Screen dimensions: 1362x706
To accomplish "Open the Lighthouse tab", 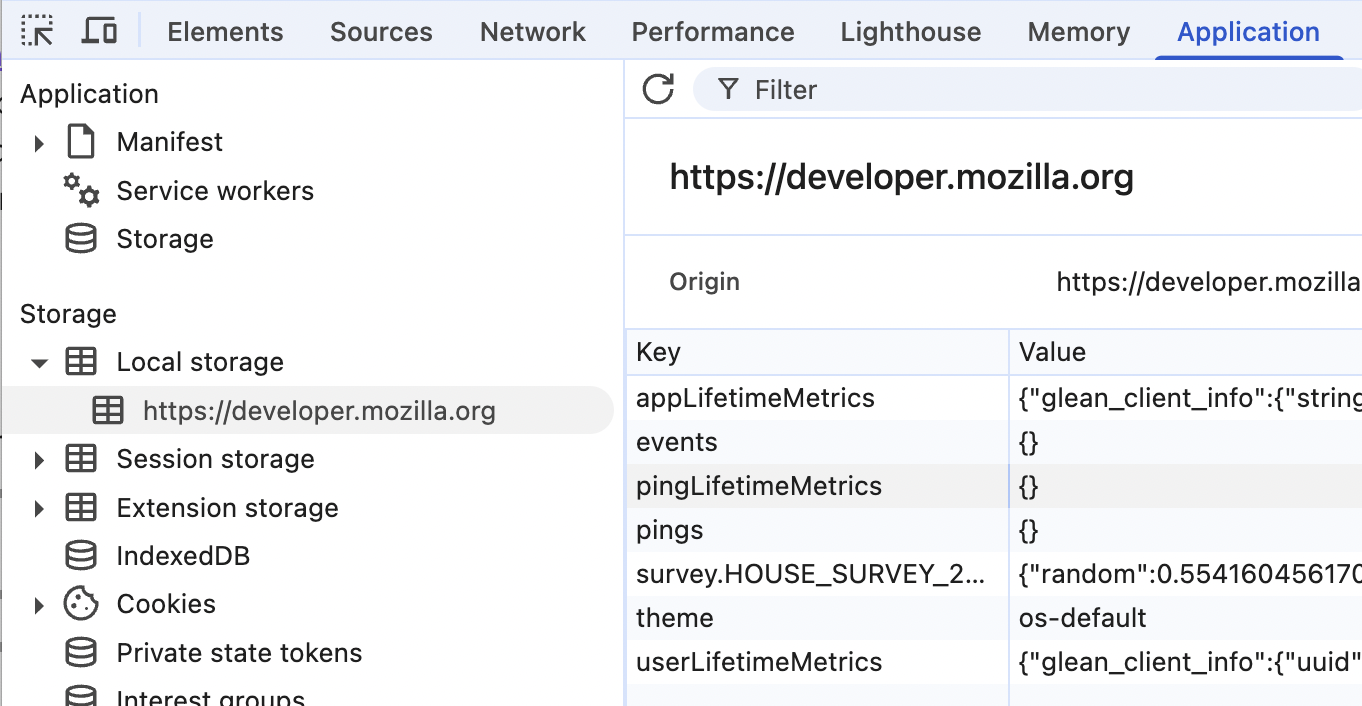I will click(x=910, y=32).
